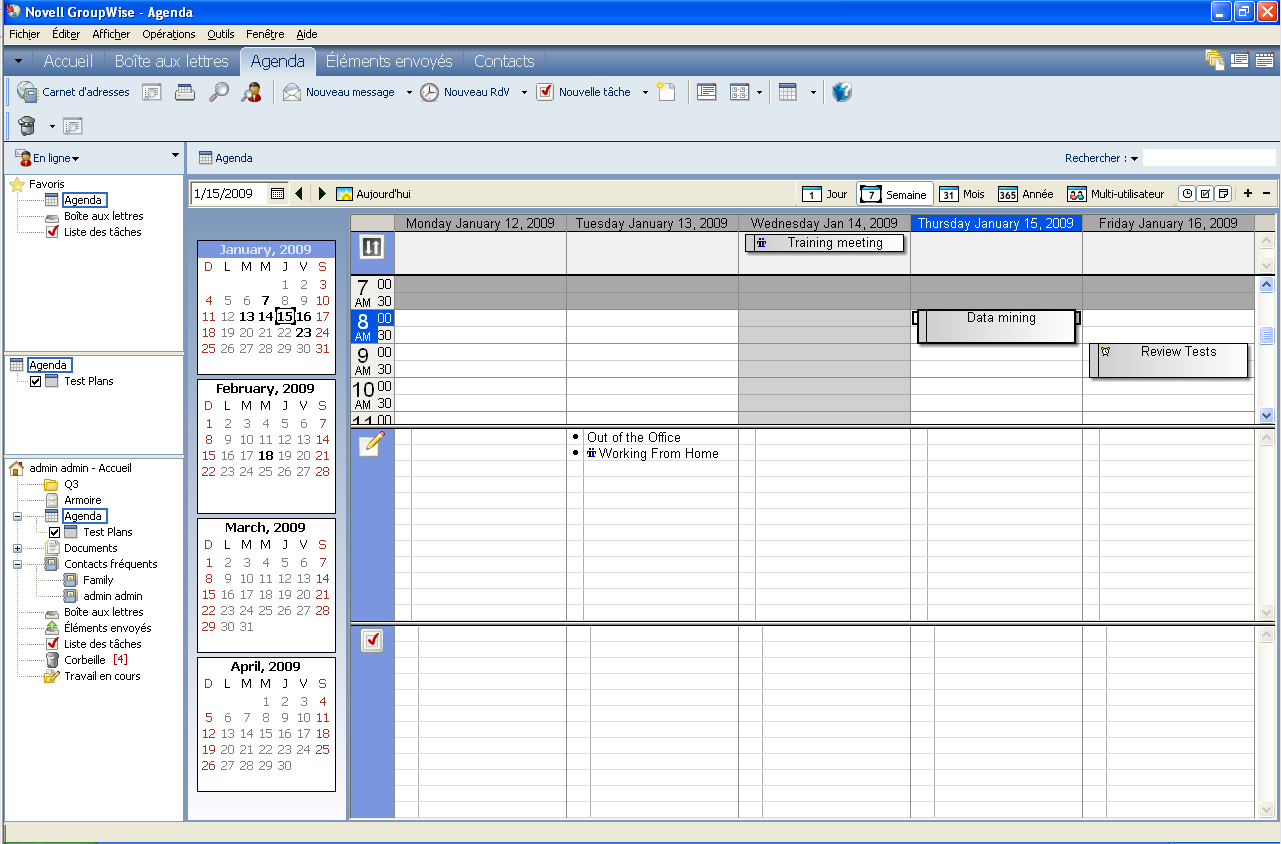Click appointments scrollbar down arrow
The image size is (1282, 844).
click(1267, 415)
